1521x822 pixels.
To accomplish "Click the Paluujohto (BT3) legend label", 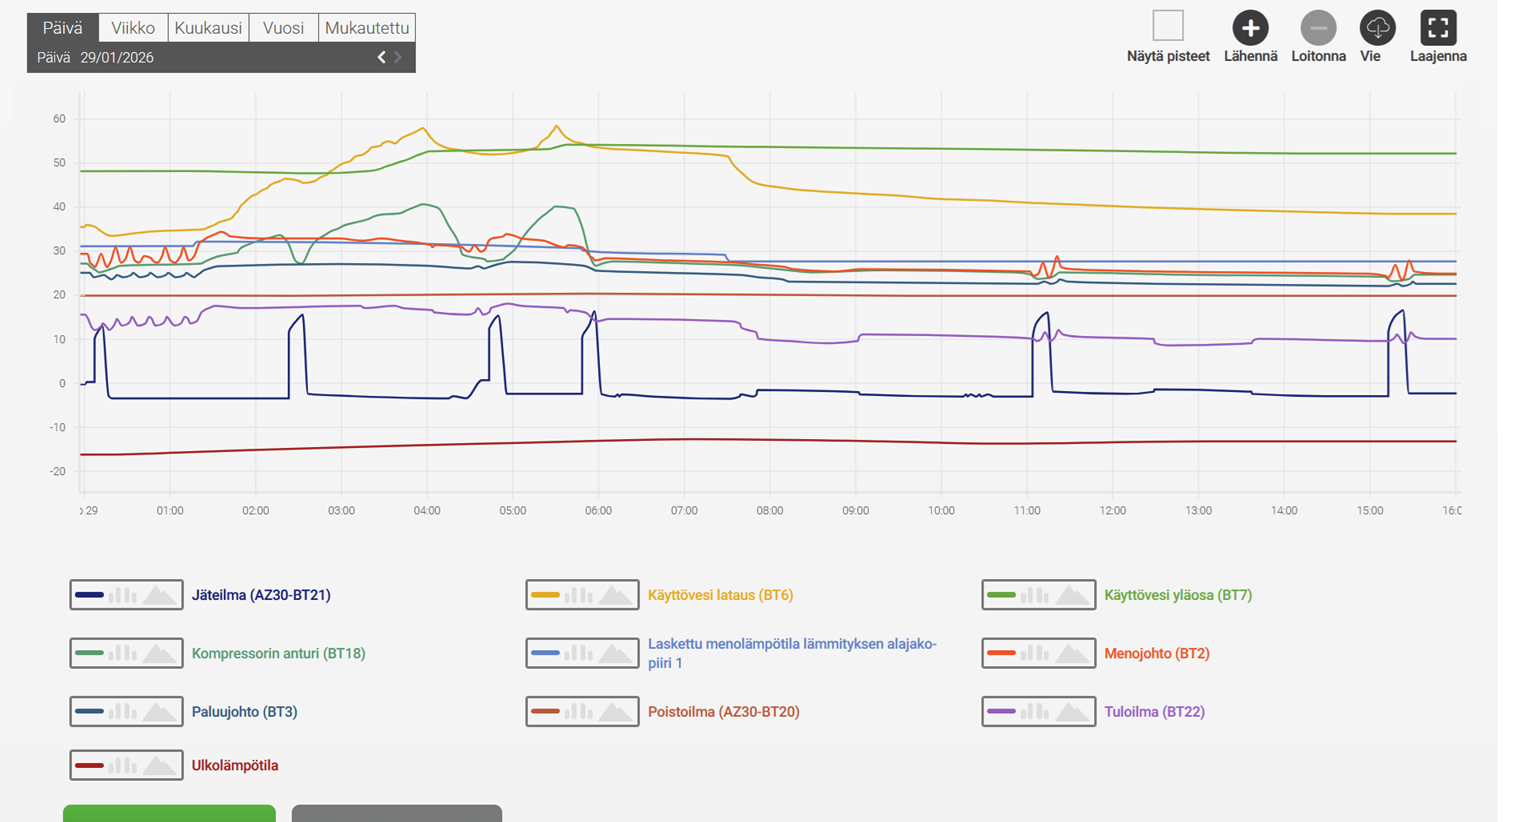I will pos(244,712).
